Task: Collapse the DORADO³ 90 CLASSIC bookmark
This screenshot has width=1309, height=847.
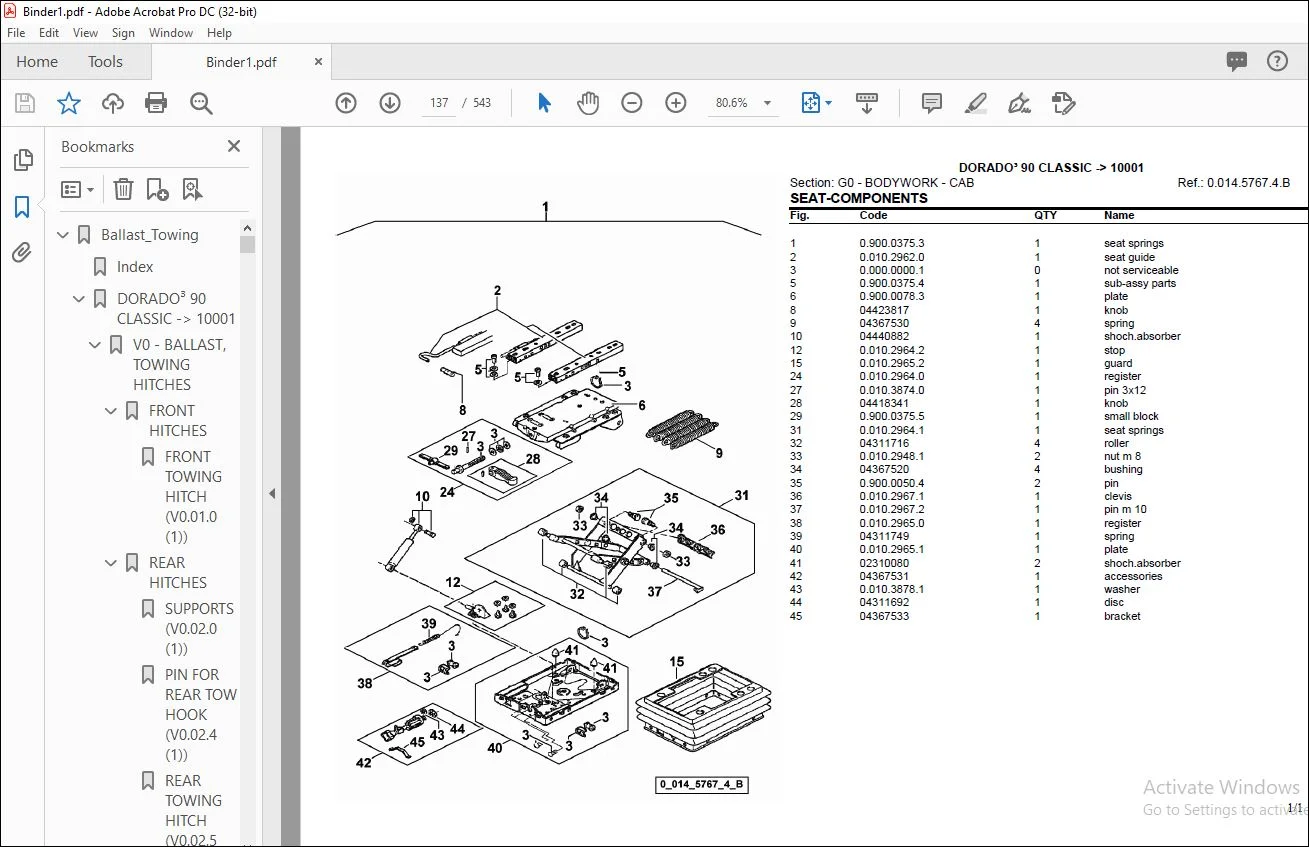Action: pyautogui.click(x=80, y=299)
